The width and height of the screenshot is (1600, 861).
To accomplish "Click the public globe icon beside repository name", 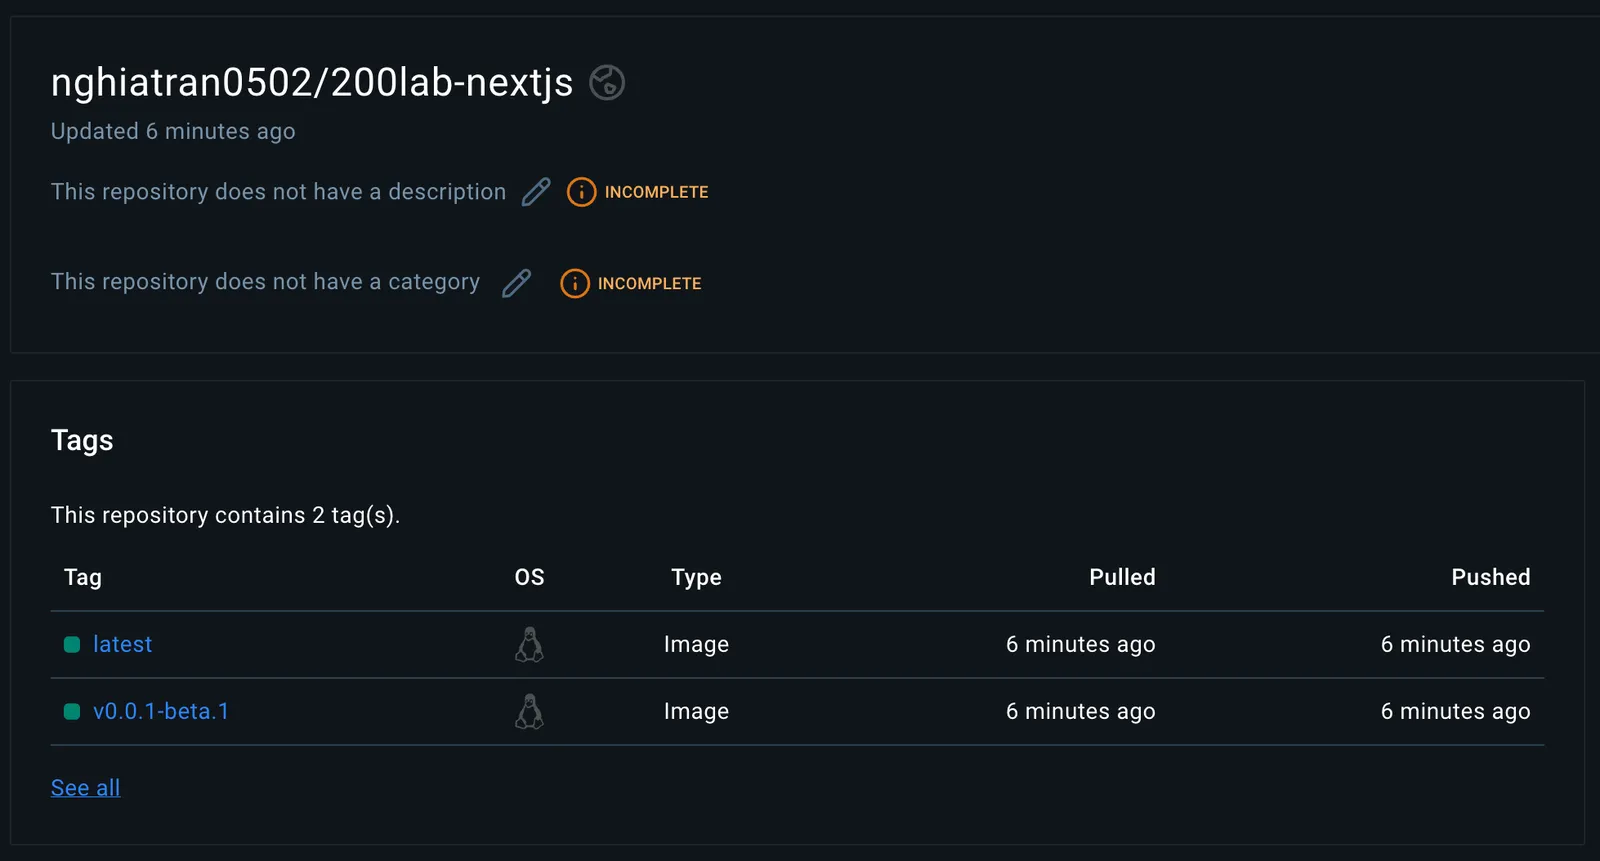I will point(607,82).
